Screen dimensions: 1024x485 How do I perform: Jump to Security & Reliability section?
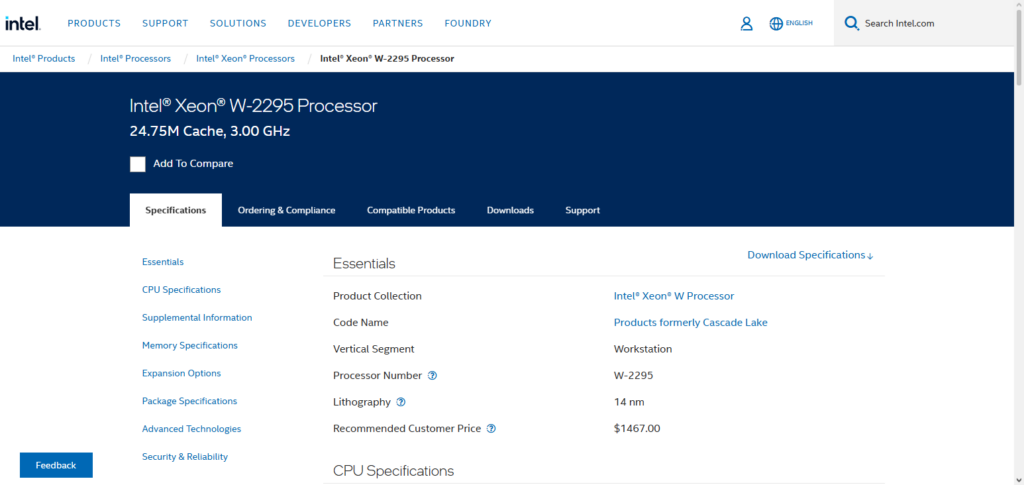point(185,457)
